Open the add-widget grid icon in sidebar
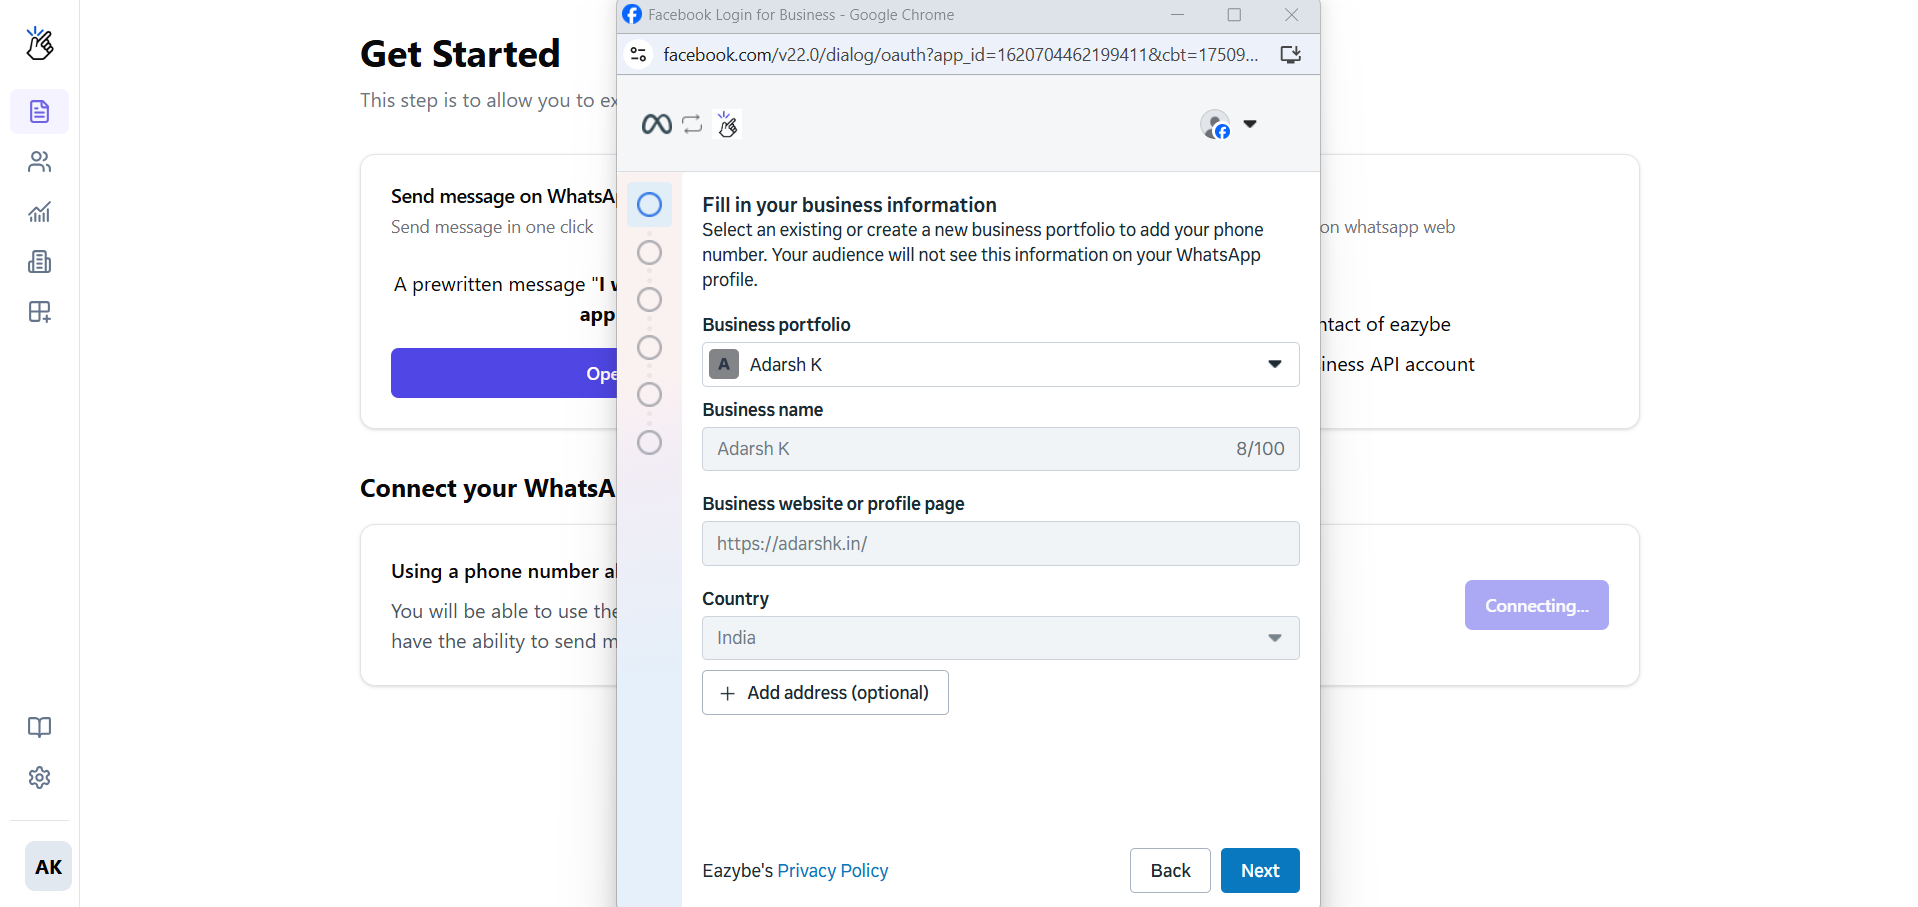 [x=39, y=312]
